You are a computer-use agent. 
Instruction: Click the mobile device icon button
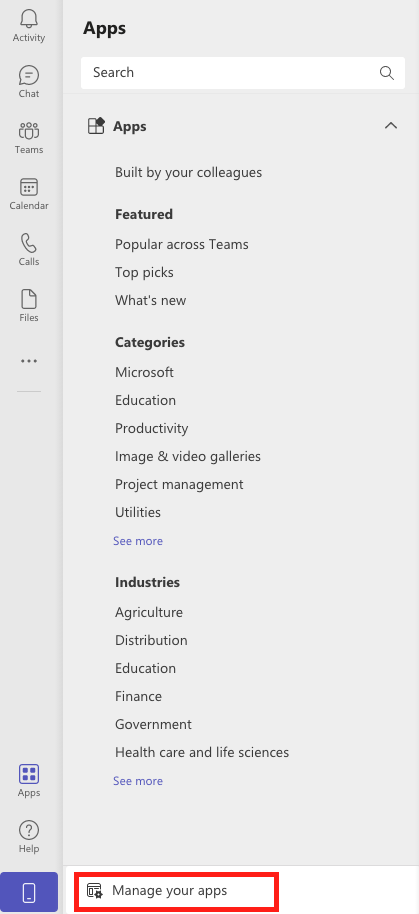29,892
